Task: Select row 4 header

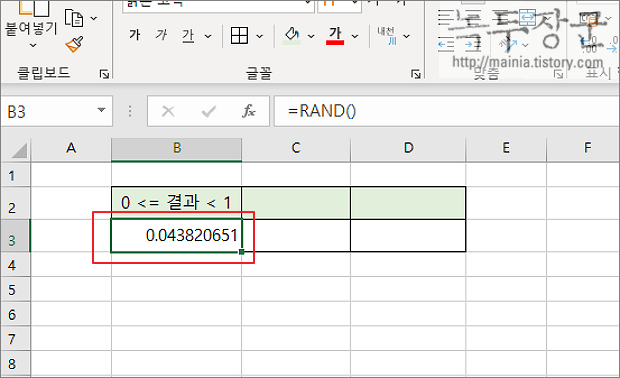Action: coord(15,265)
